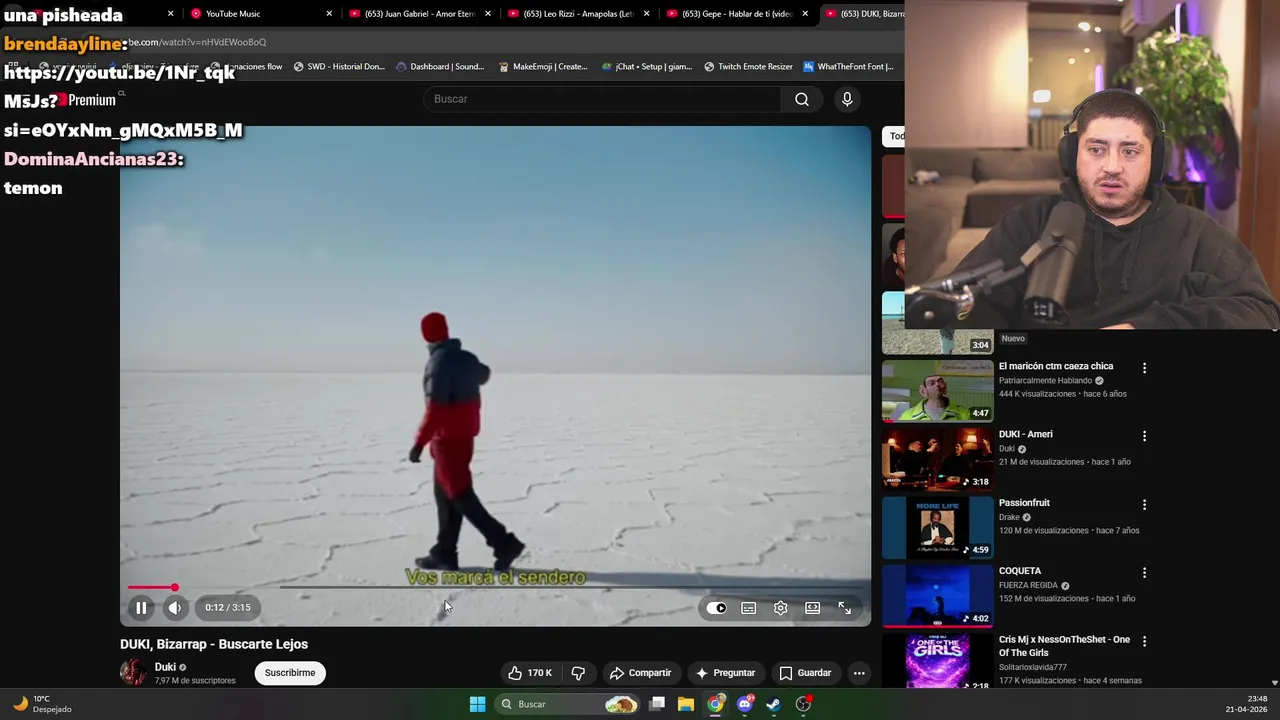Like the video with 170 K thumbs up
Viewport: 1280px width, 720px height.
click(529, 673)
